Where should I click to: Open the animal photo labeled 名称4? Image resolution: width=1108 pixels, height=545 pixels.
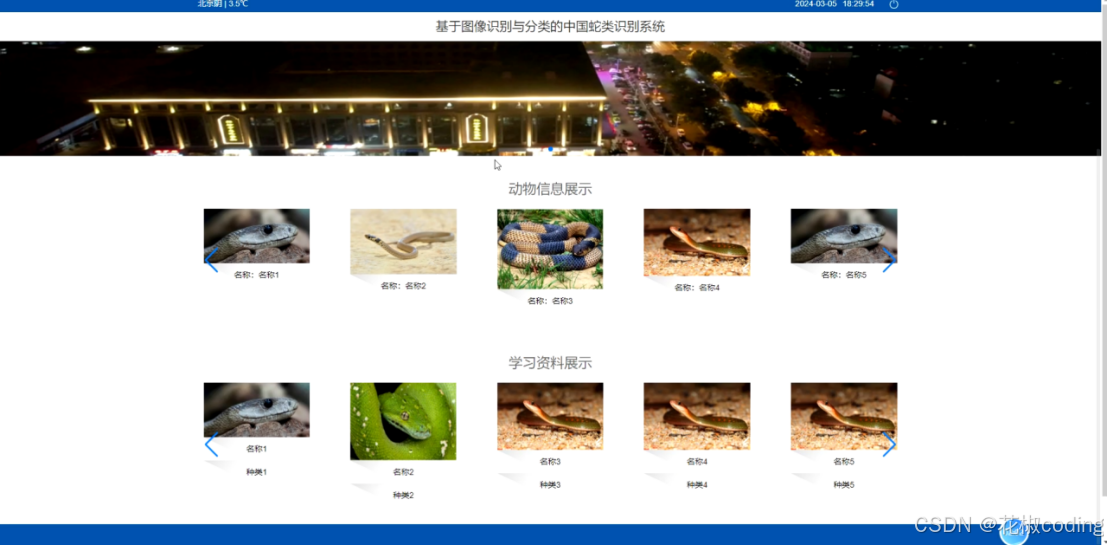pos(697,242)
